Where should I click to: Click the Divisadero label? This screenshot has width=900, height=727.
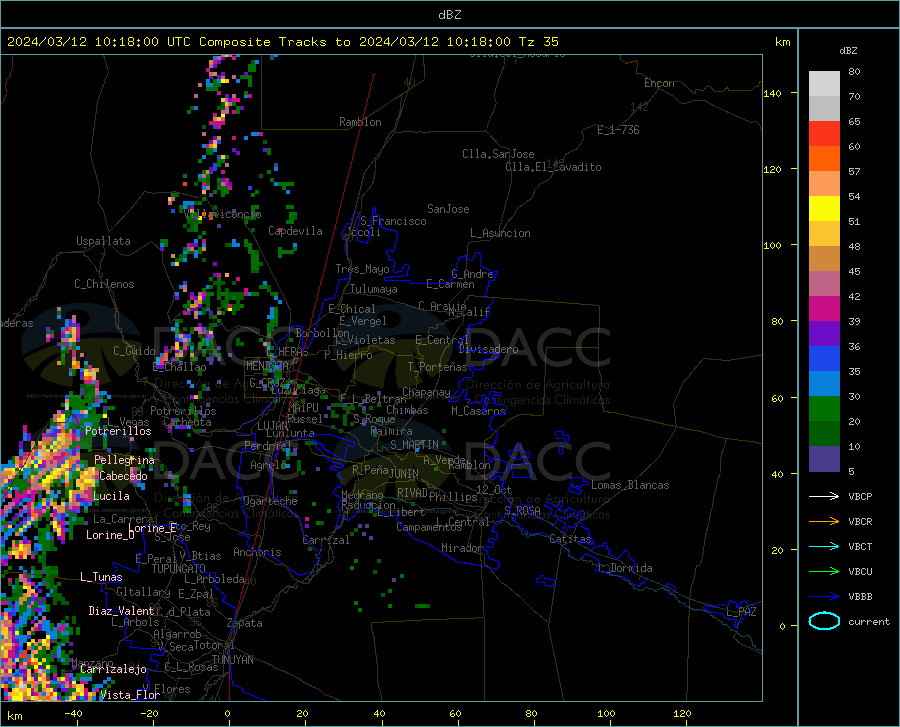click(488, 349)
